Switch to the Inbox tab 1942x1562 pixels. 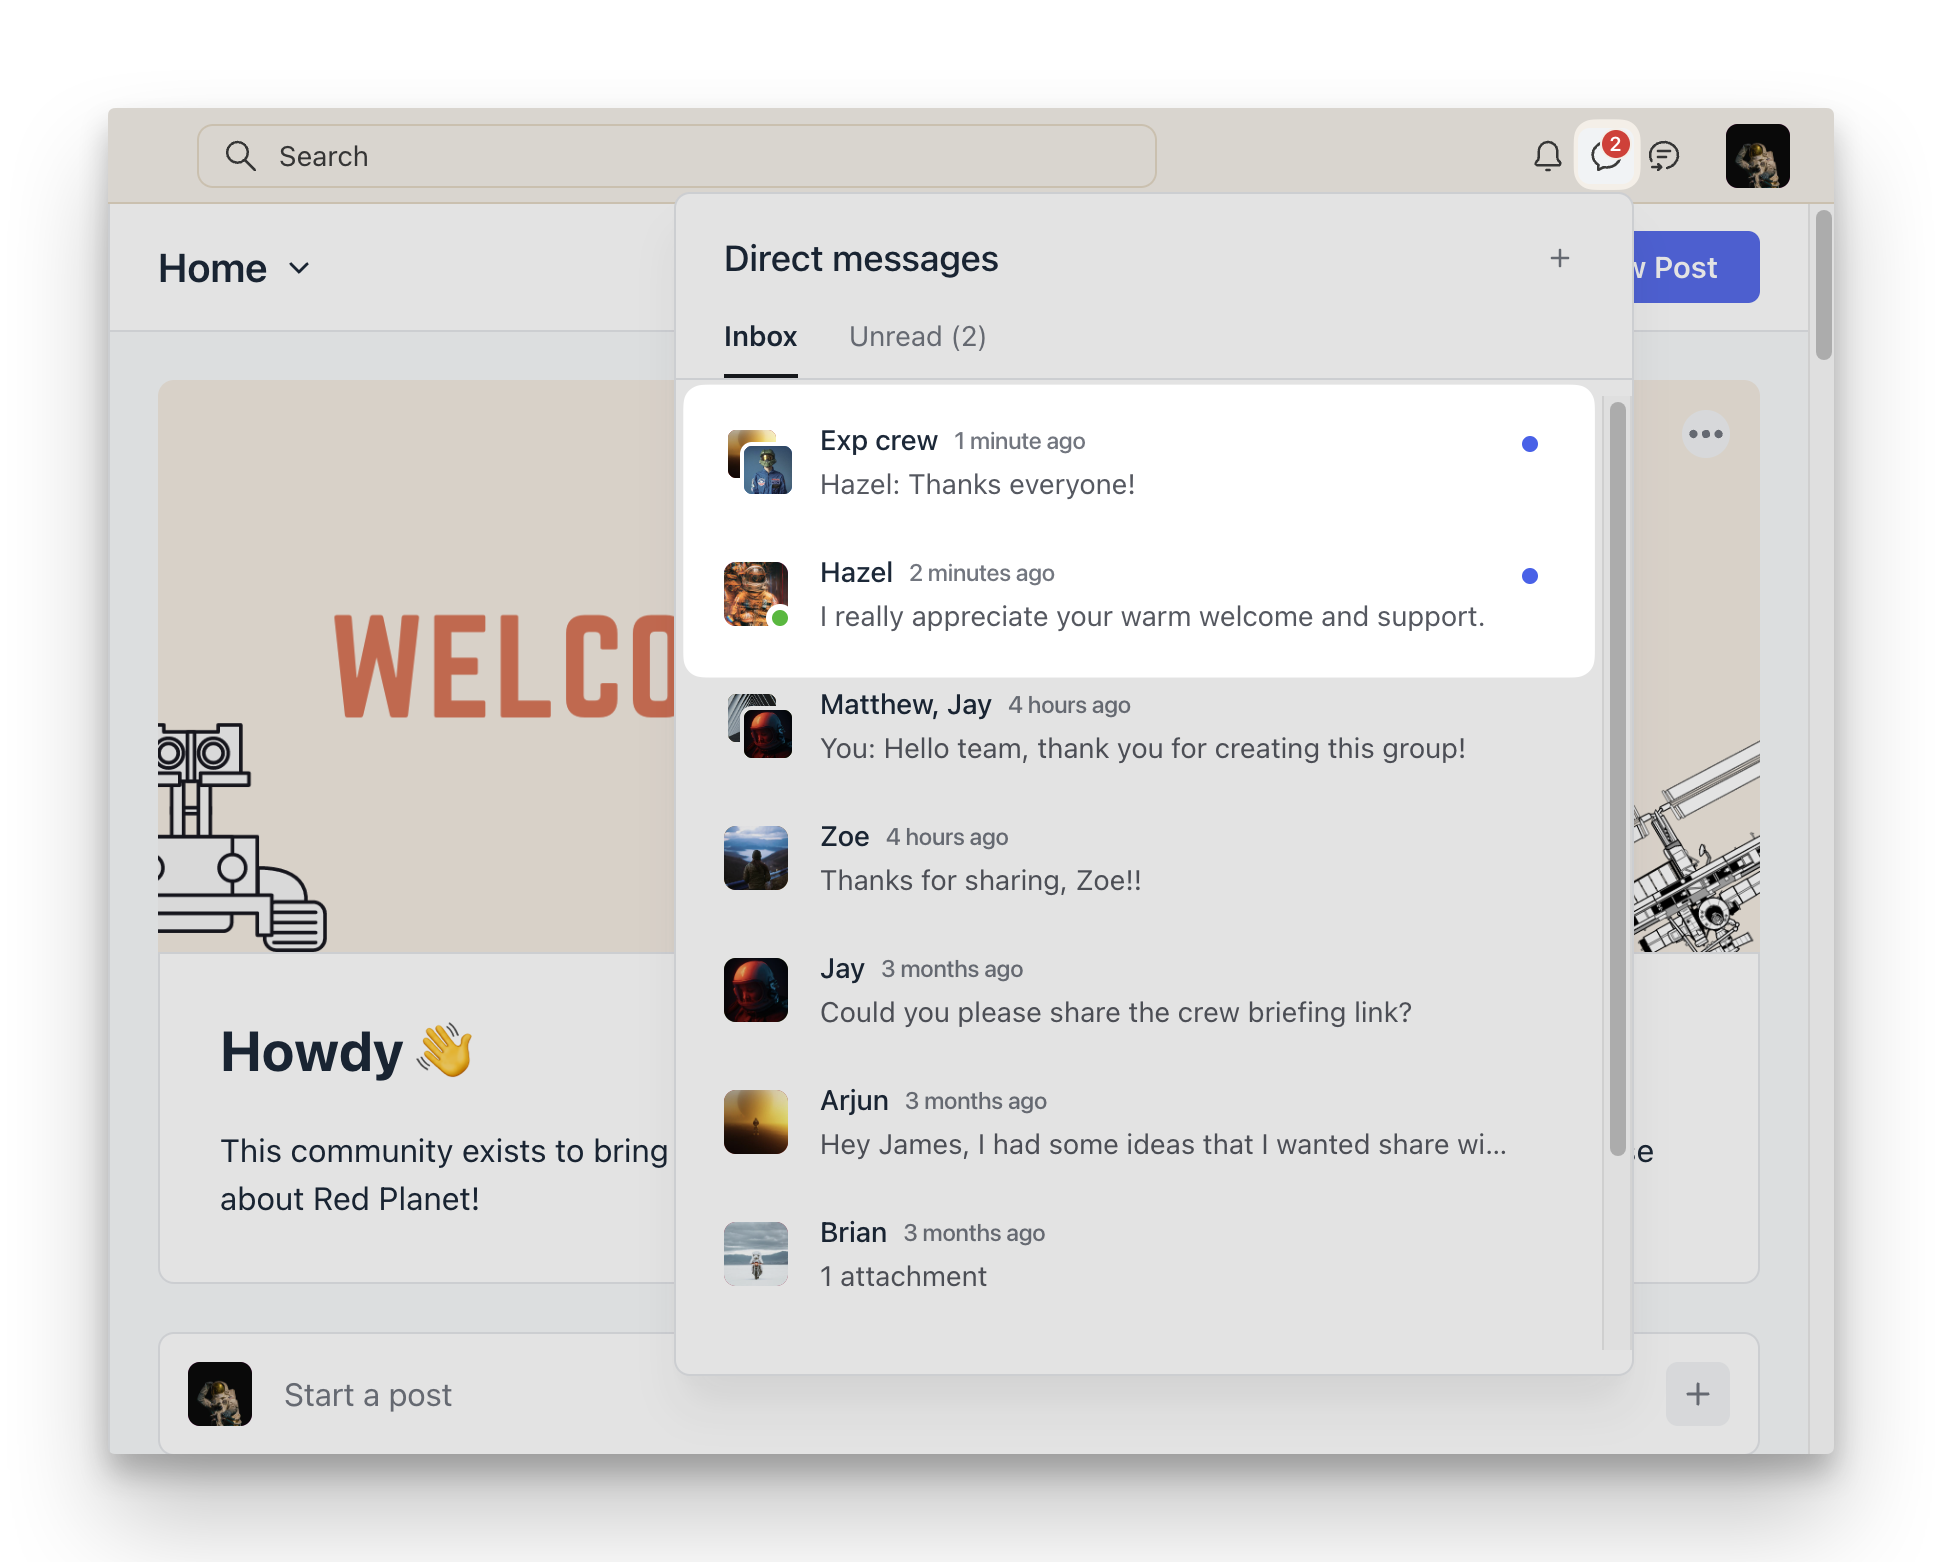pyautogui.click(x=760, y=336)
